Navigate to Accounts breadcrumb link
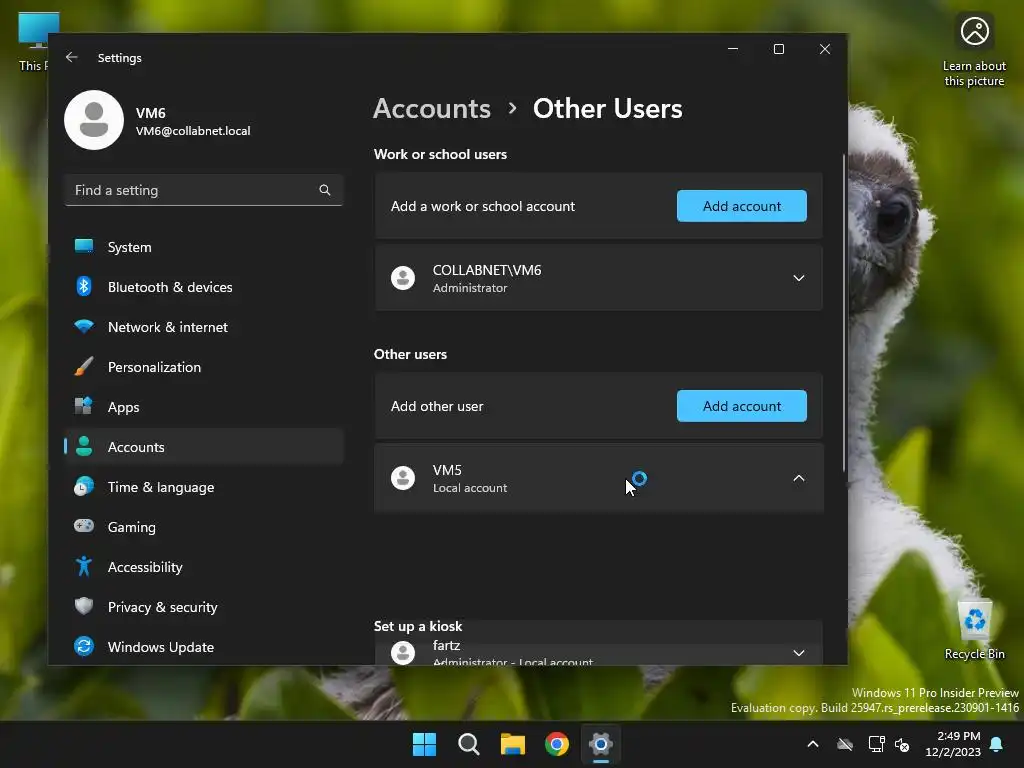The width and height of the screenshot is (1024, 768). [432, 108]
